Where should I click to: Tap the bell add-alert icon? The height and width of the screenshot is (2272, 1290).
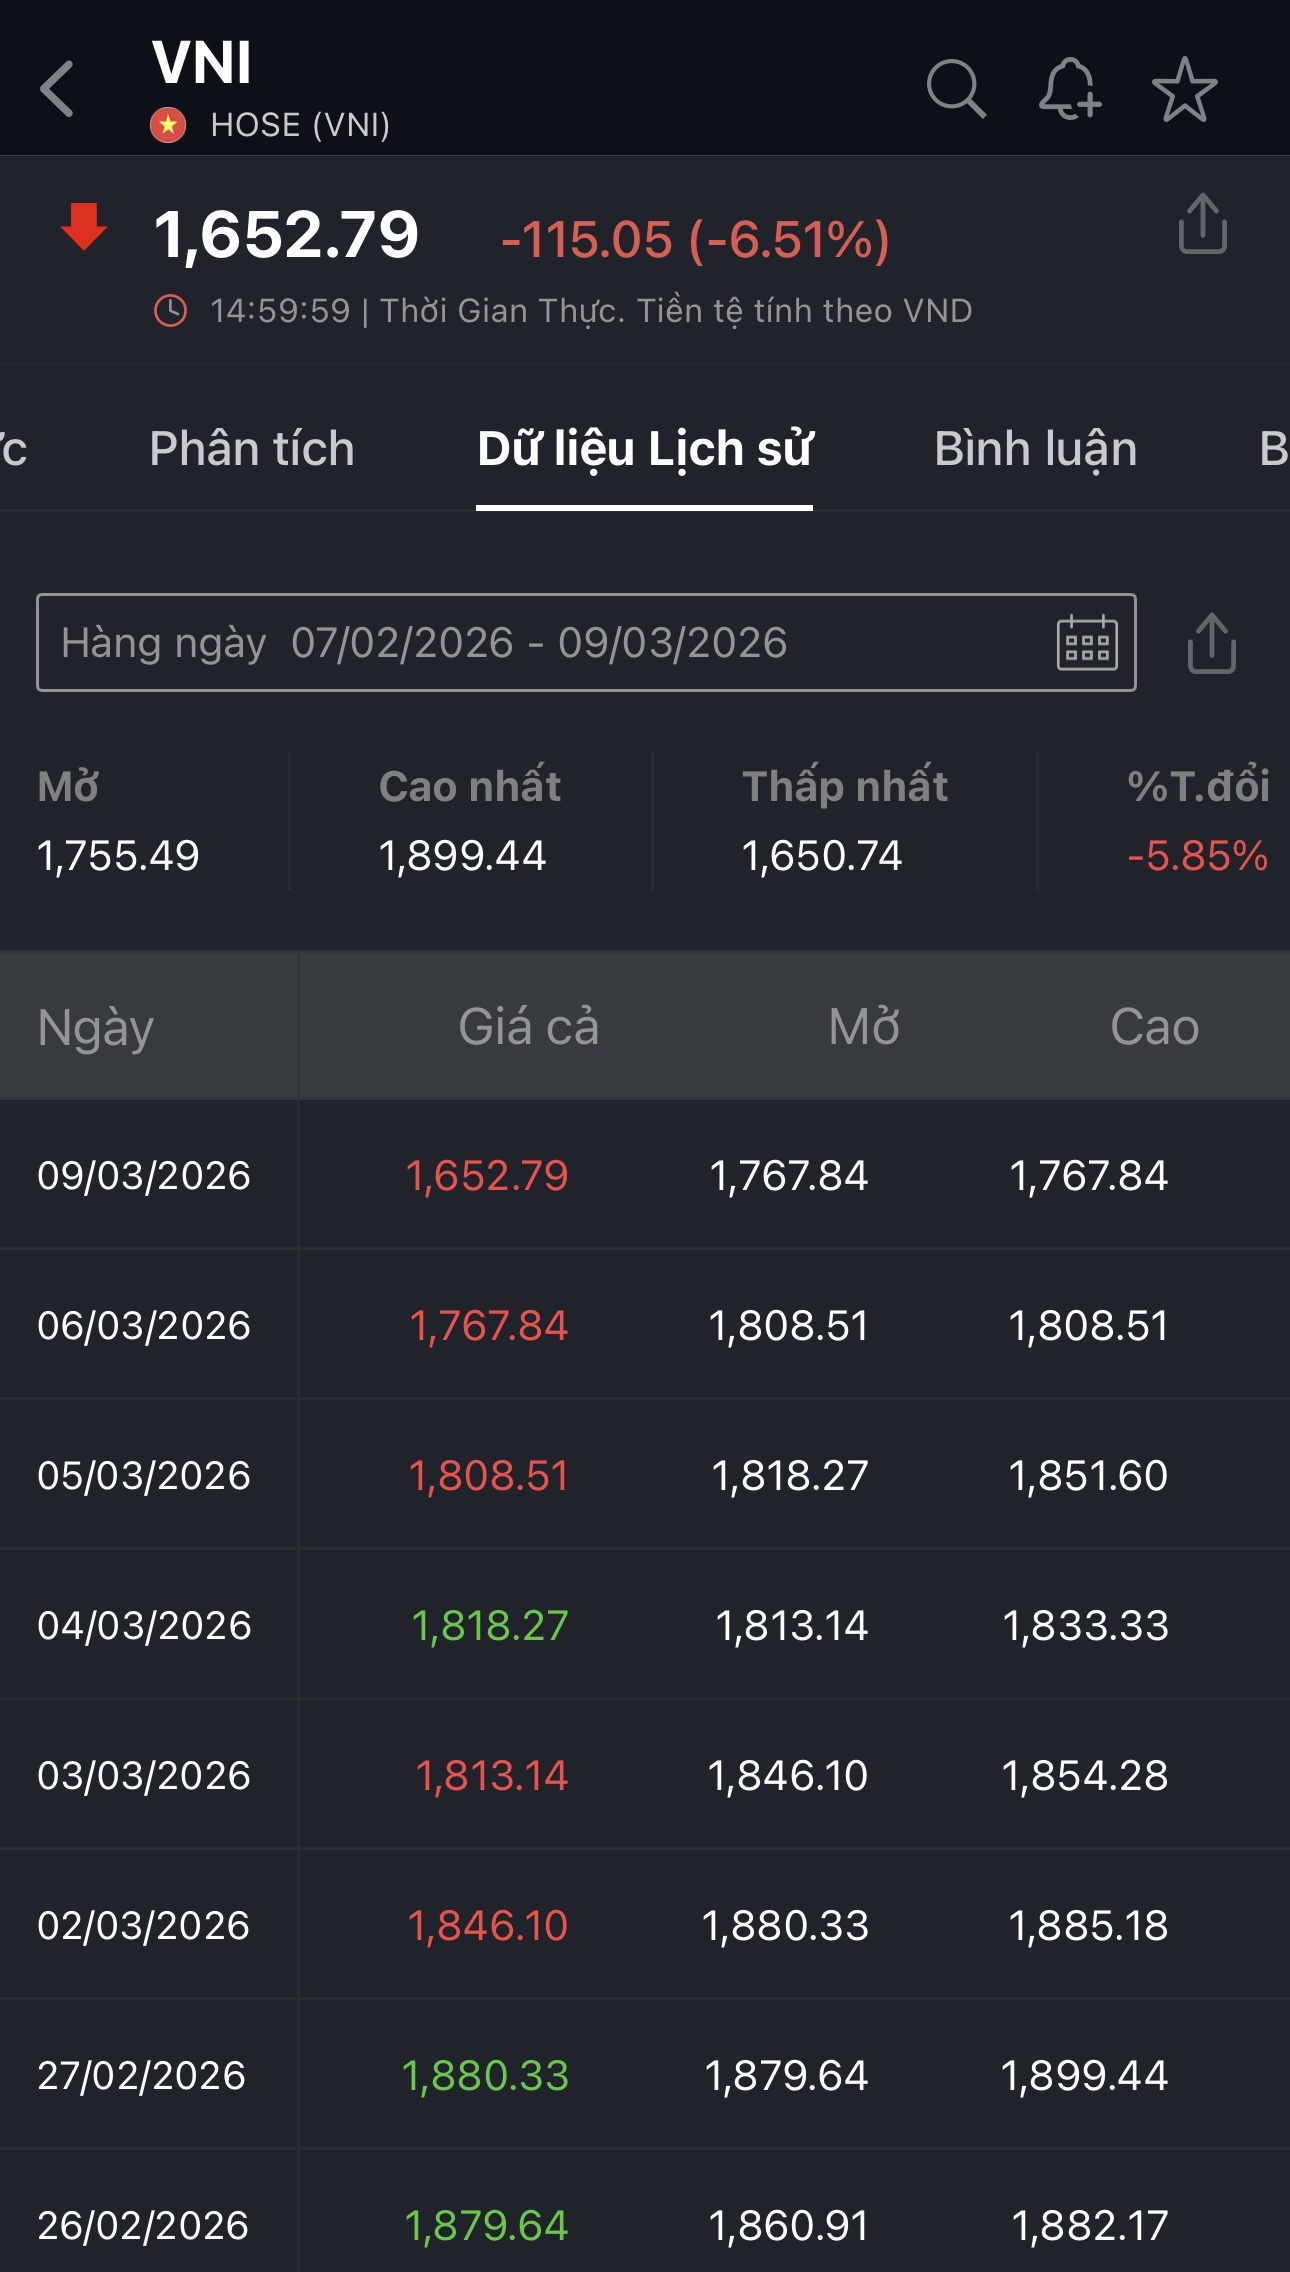[x=1069, y=89]
